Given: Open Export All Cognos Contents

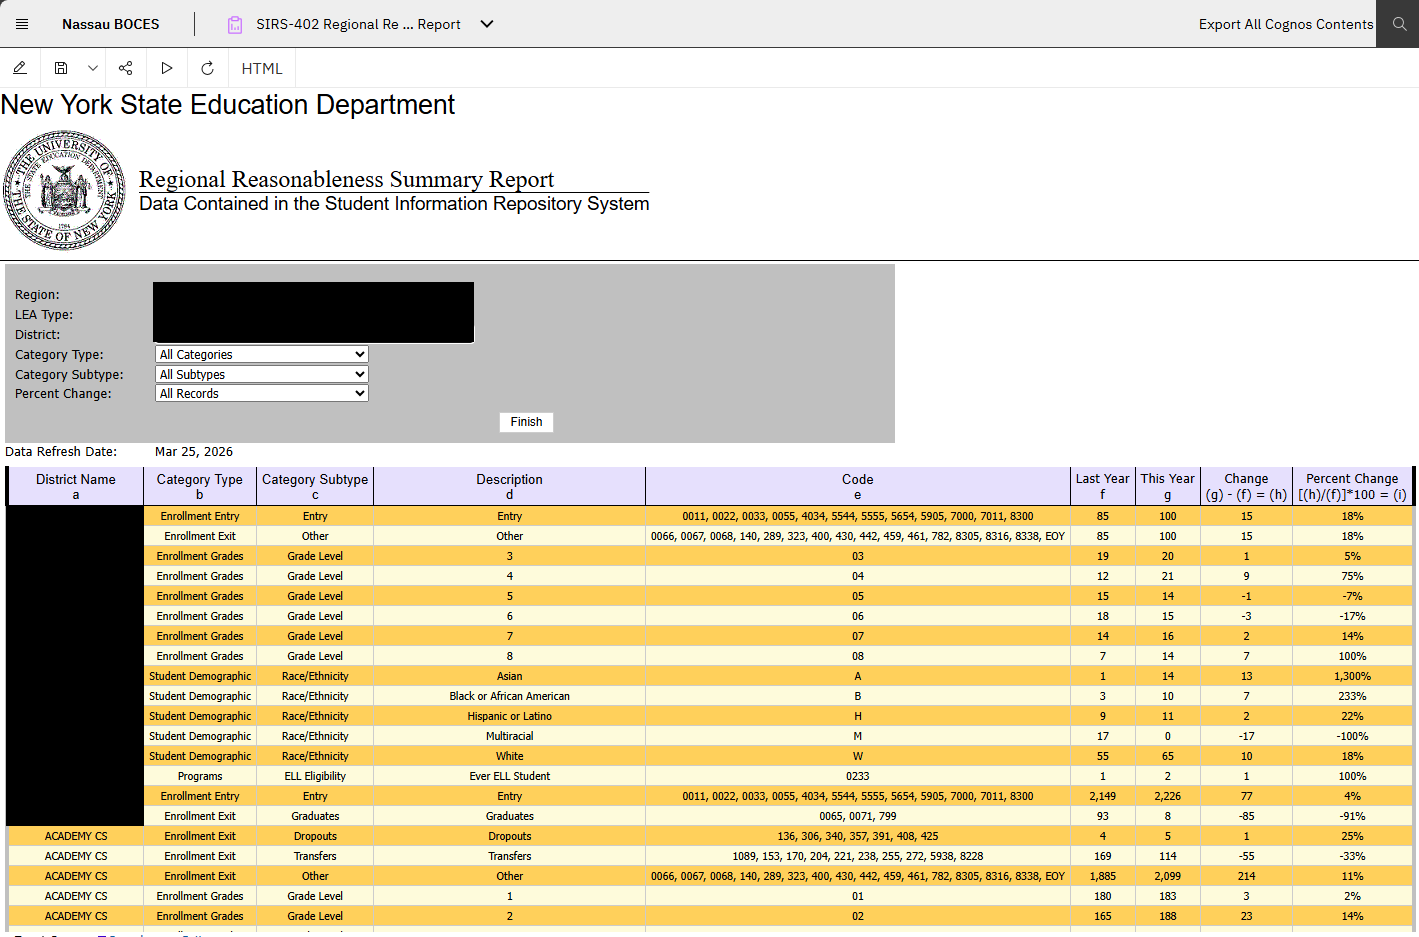Looking at the screenshot, I should pyautogui.click(x=1286, y=24).
